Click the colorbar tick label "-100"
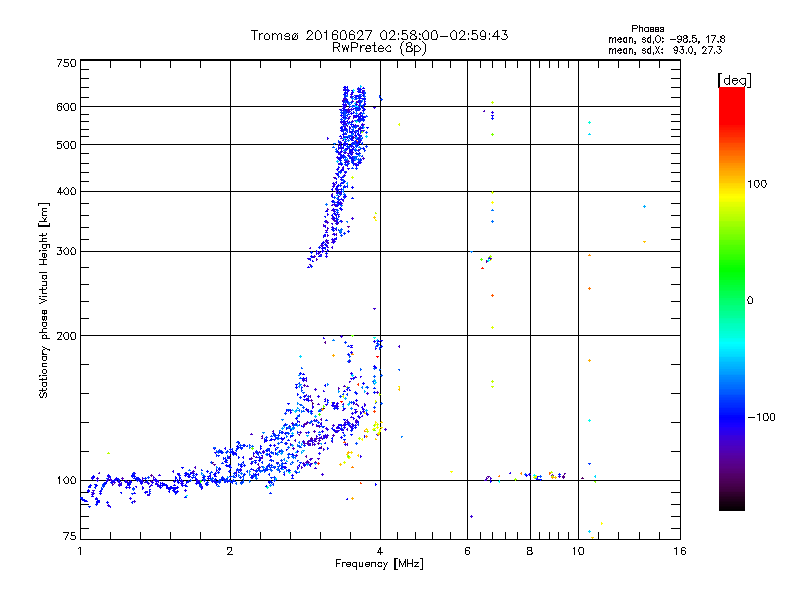Screen dimensions: 800x600 click(761, 417)
